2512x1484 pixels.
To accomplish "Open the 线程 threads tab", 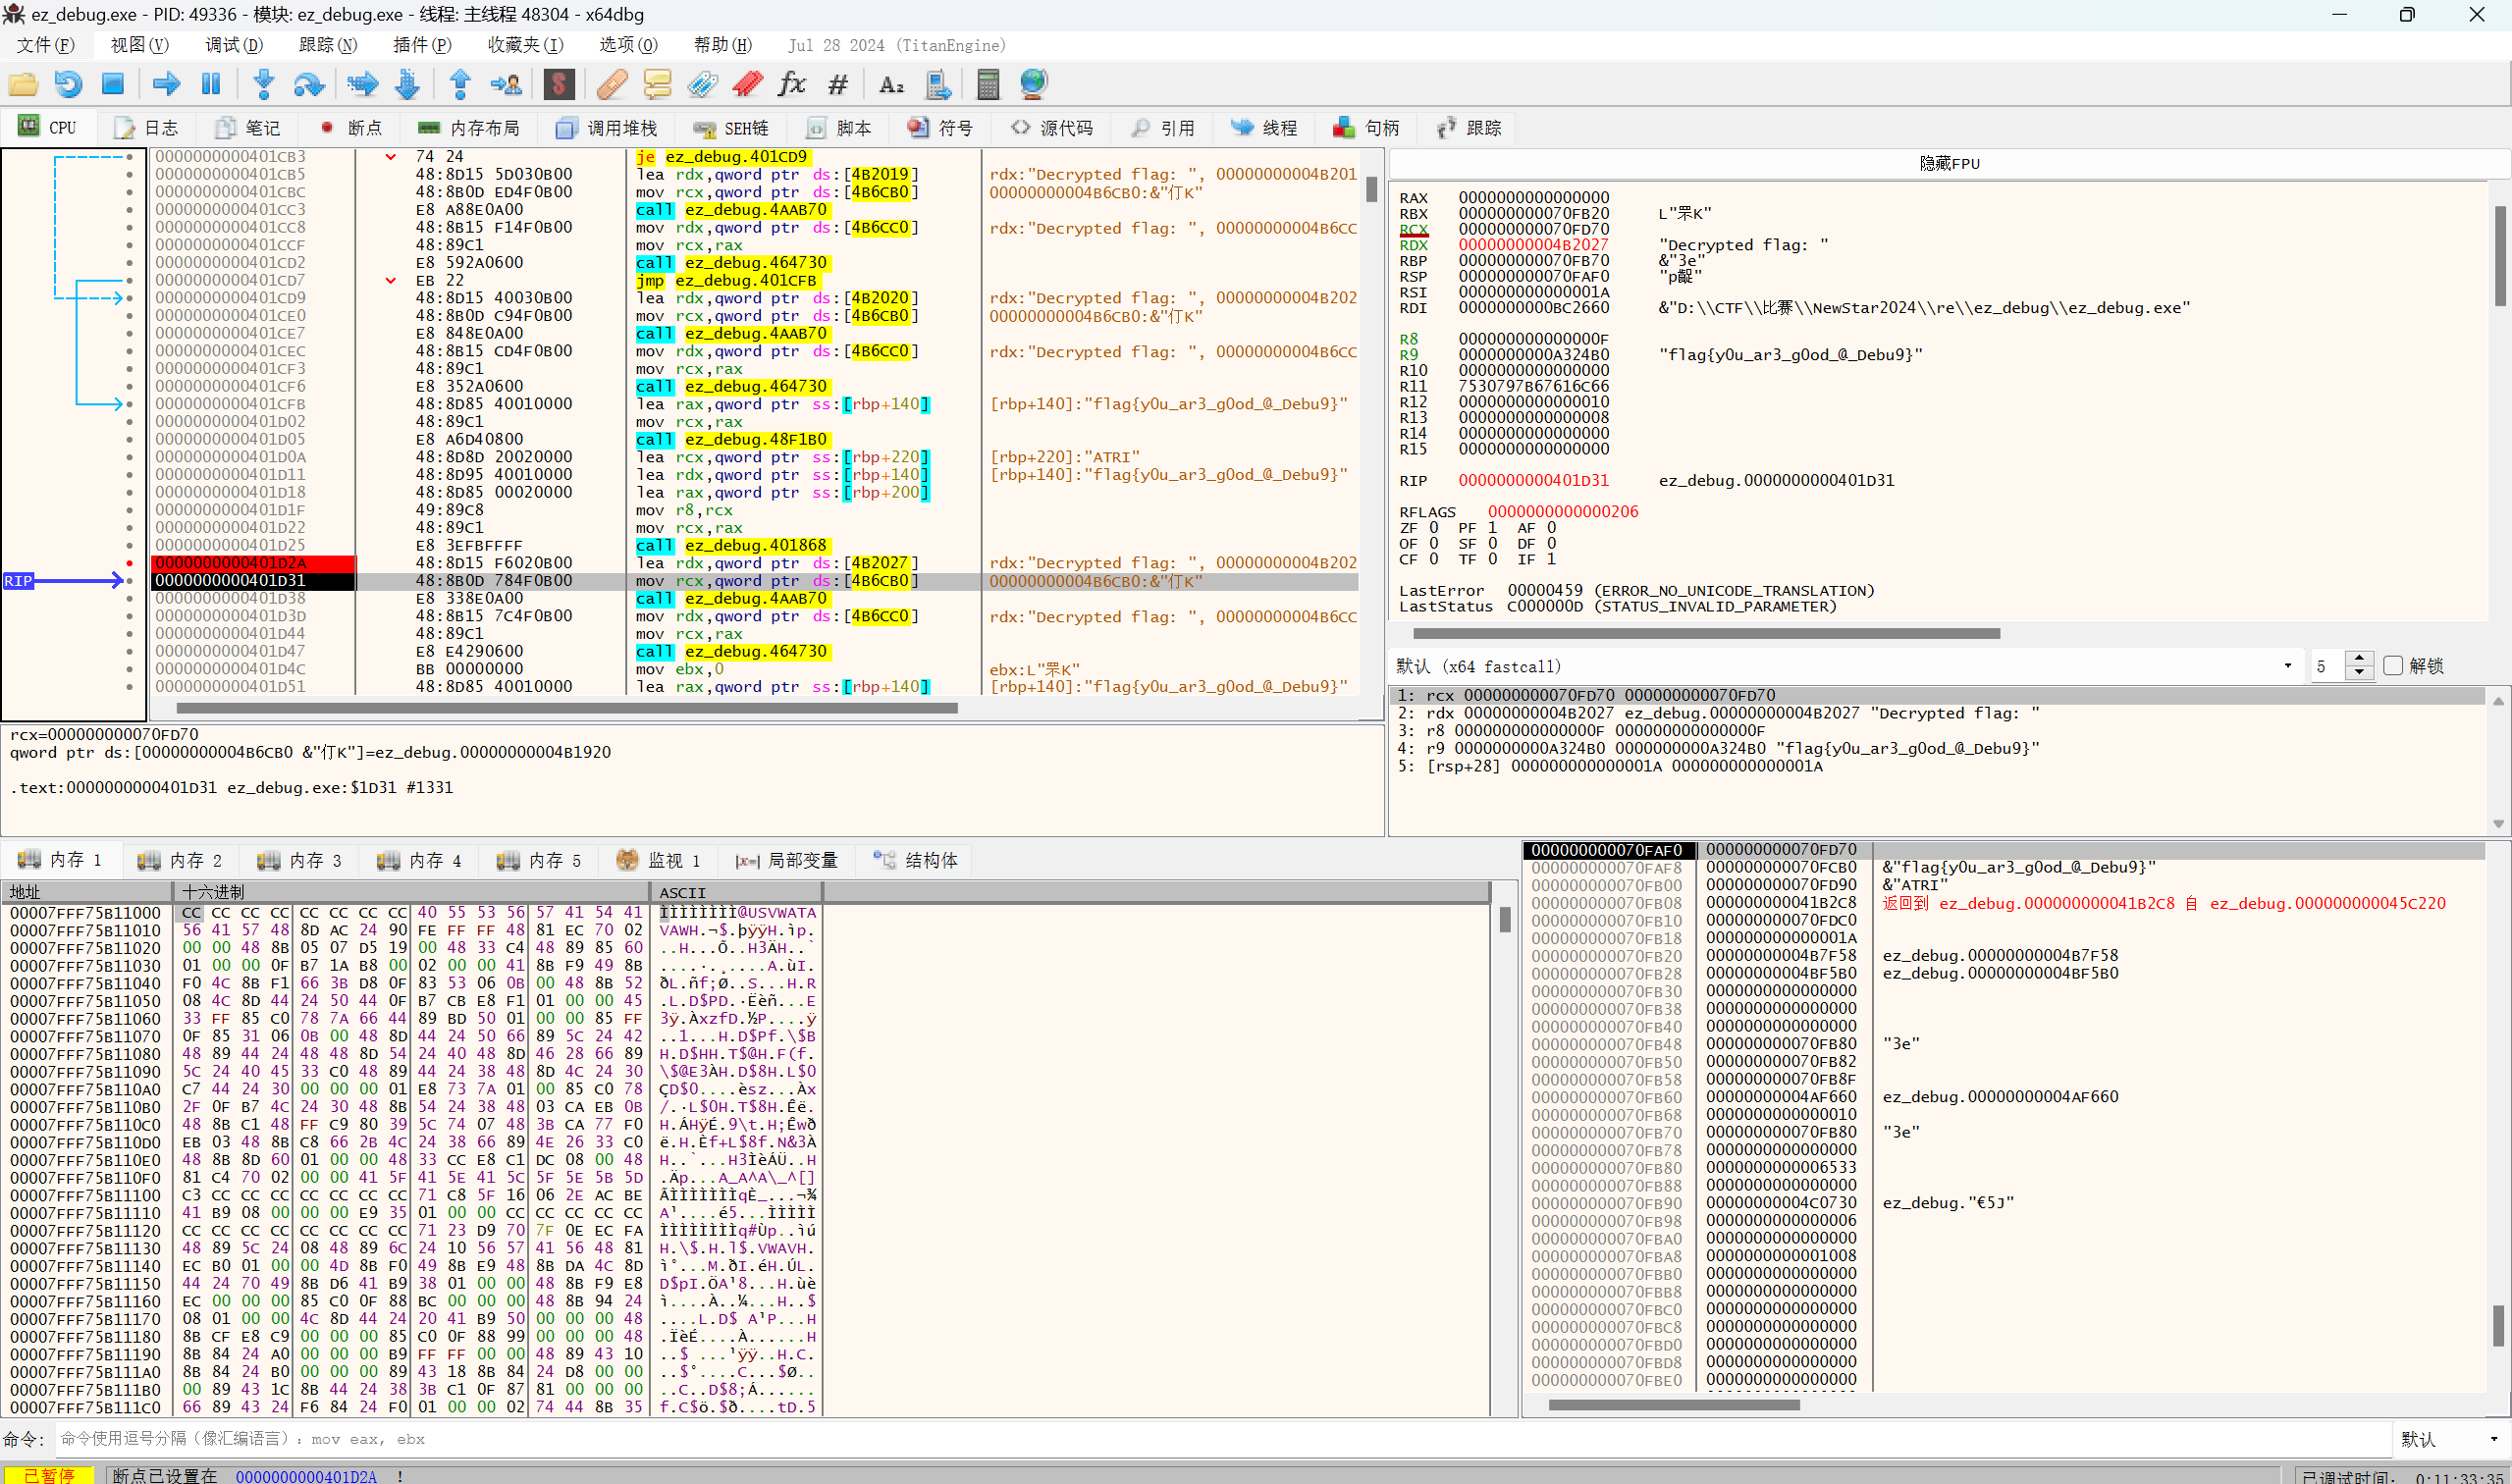I will (1264, 127).
